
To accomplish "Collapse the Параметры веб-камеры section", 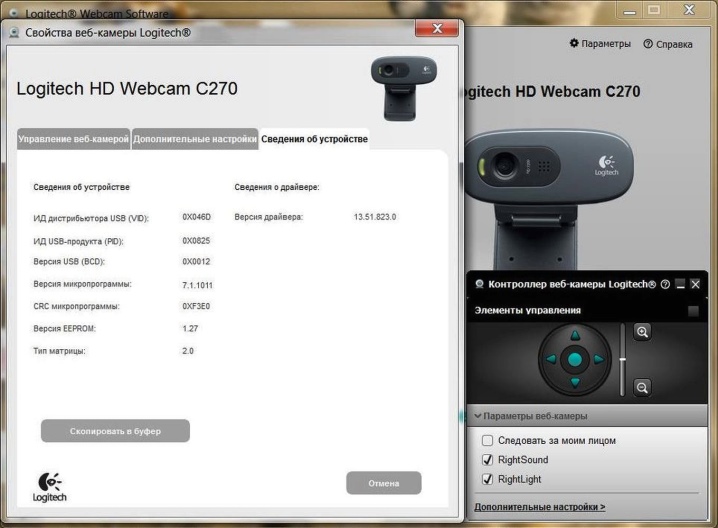I will [478, 416].
